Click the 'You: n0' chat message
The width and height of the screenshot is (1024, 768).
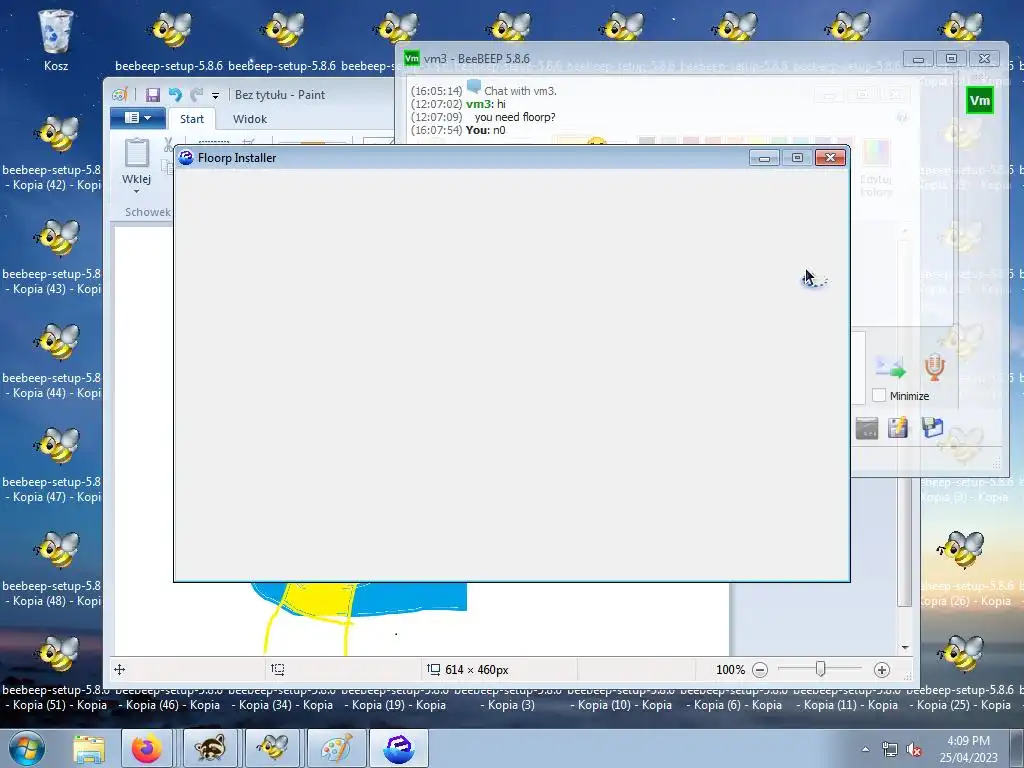485,130
